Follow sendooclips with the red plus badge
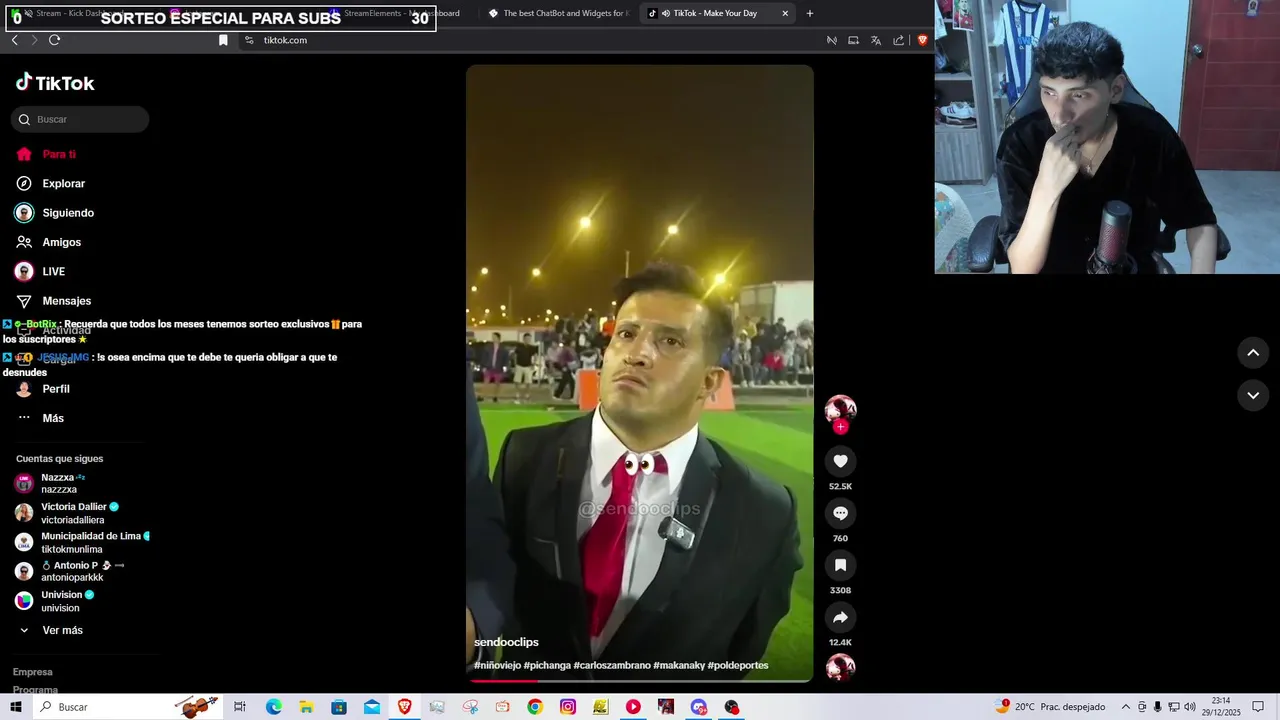 (x=840, y=427)
